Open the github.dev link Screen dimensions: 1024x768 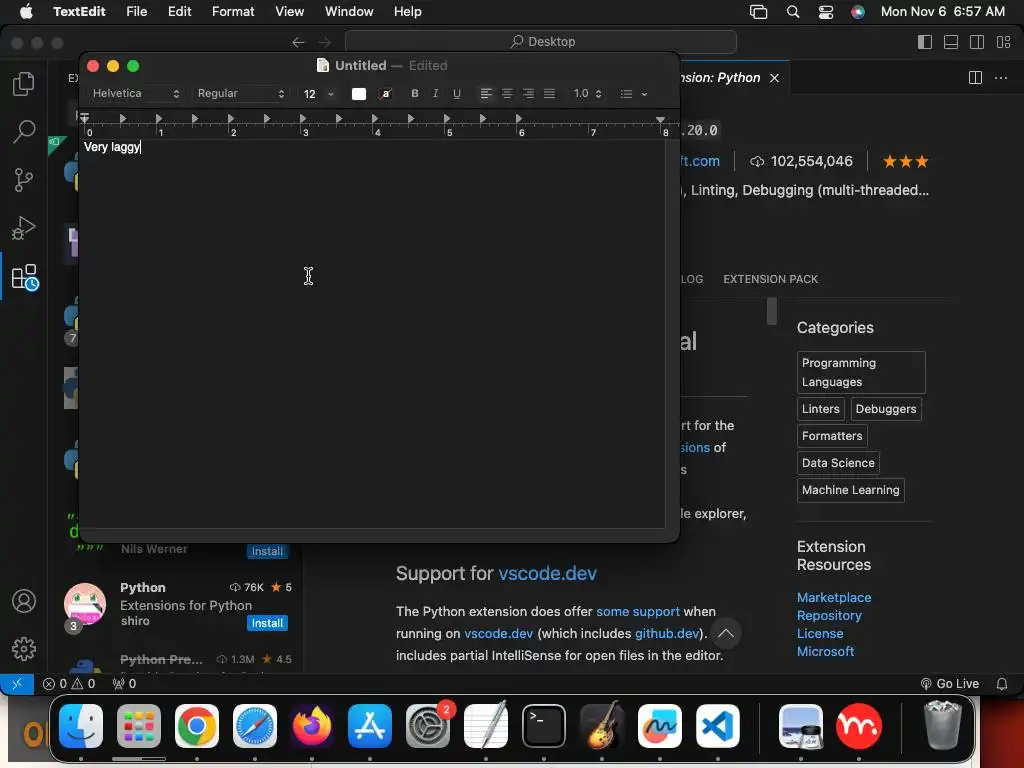[667, 633]
